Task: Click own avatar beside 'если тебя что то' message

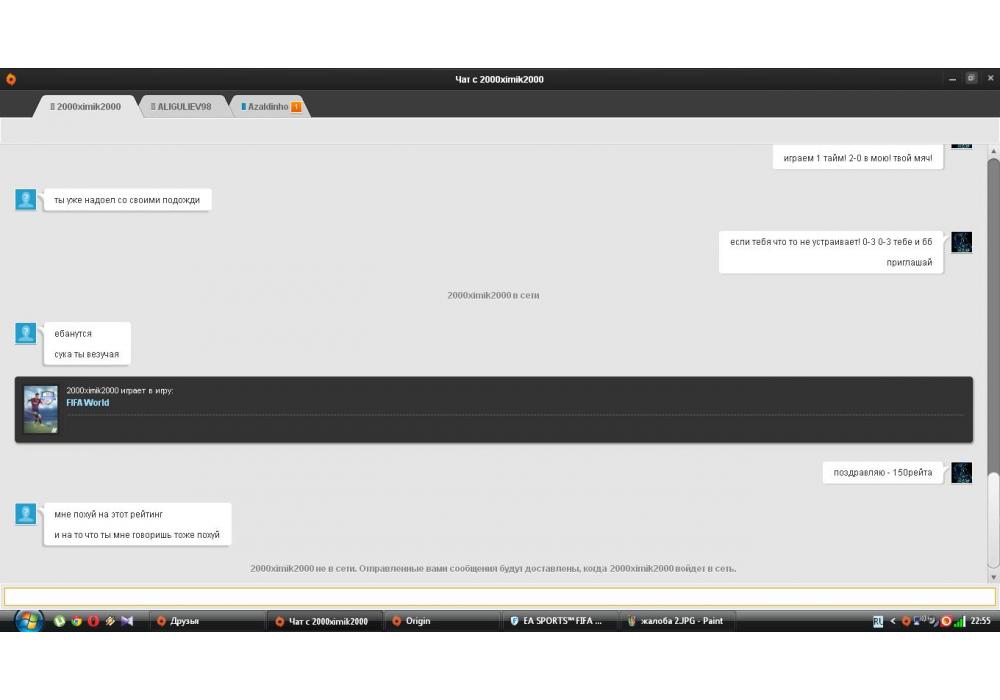Action: 962,242
